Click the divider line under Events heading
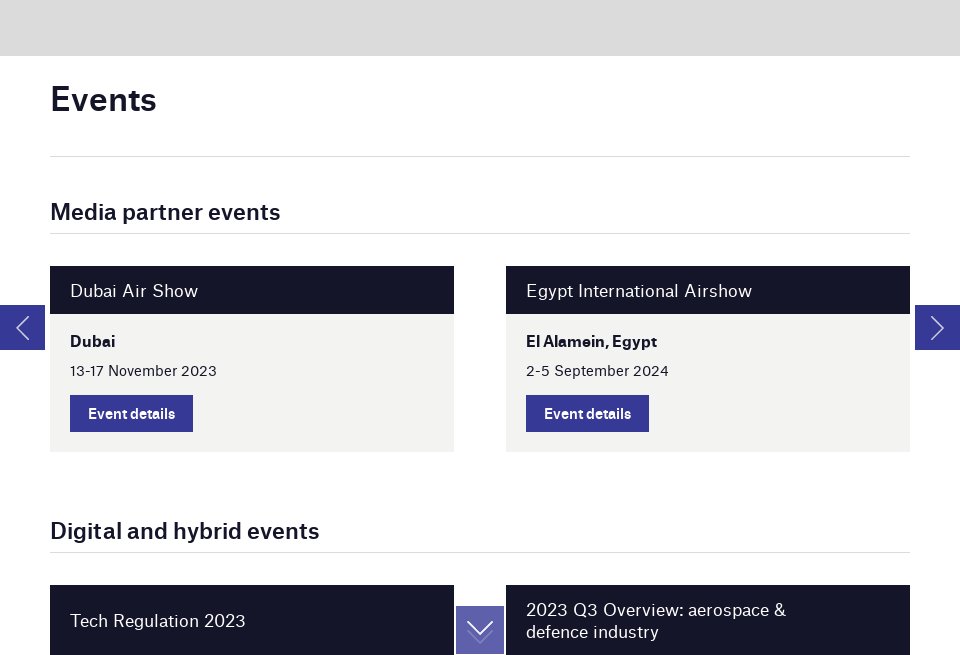 coord(480,156)
